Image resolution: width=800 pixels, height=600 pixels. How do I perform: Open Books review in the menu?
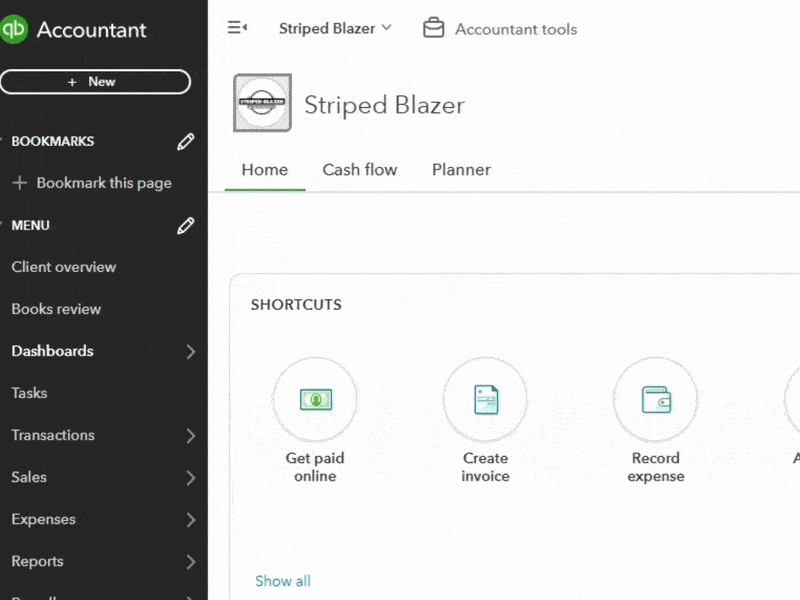(56, 309)
